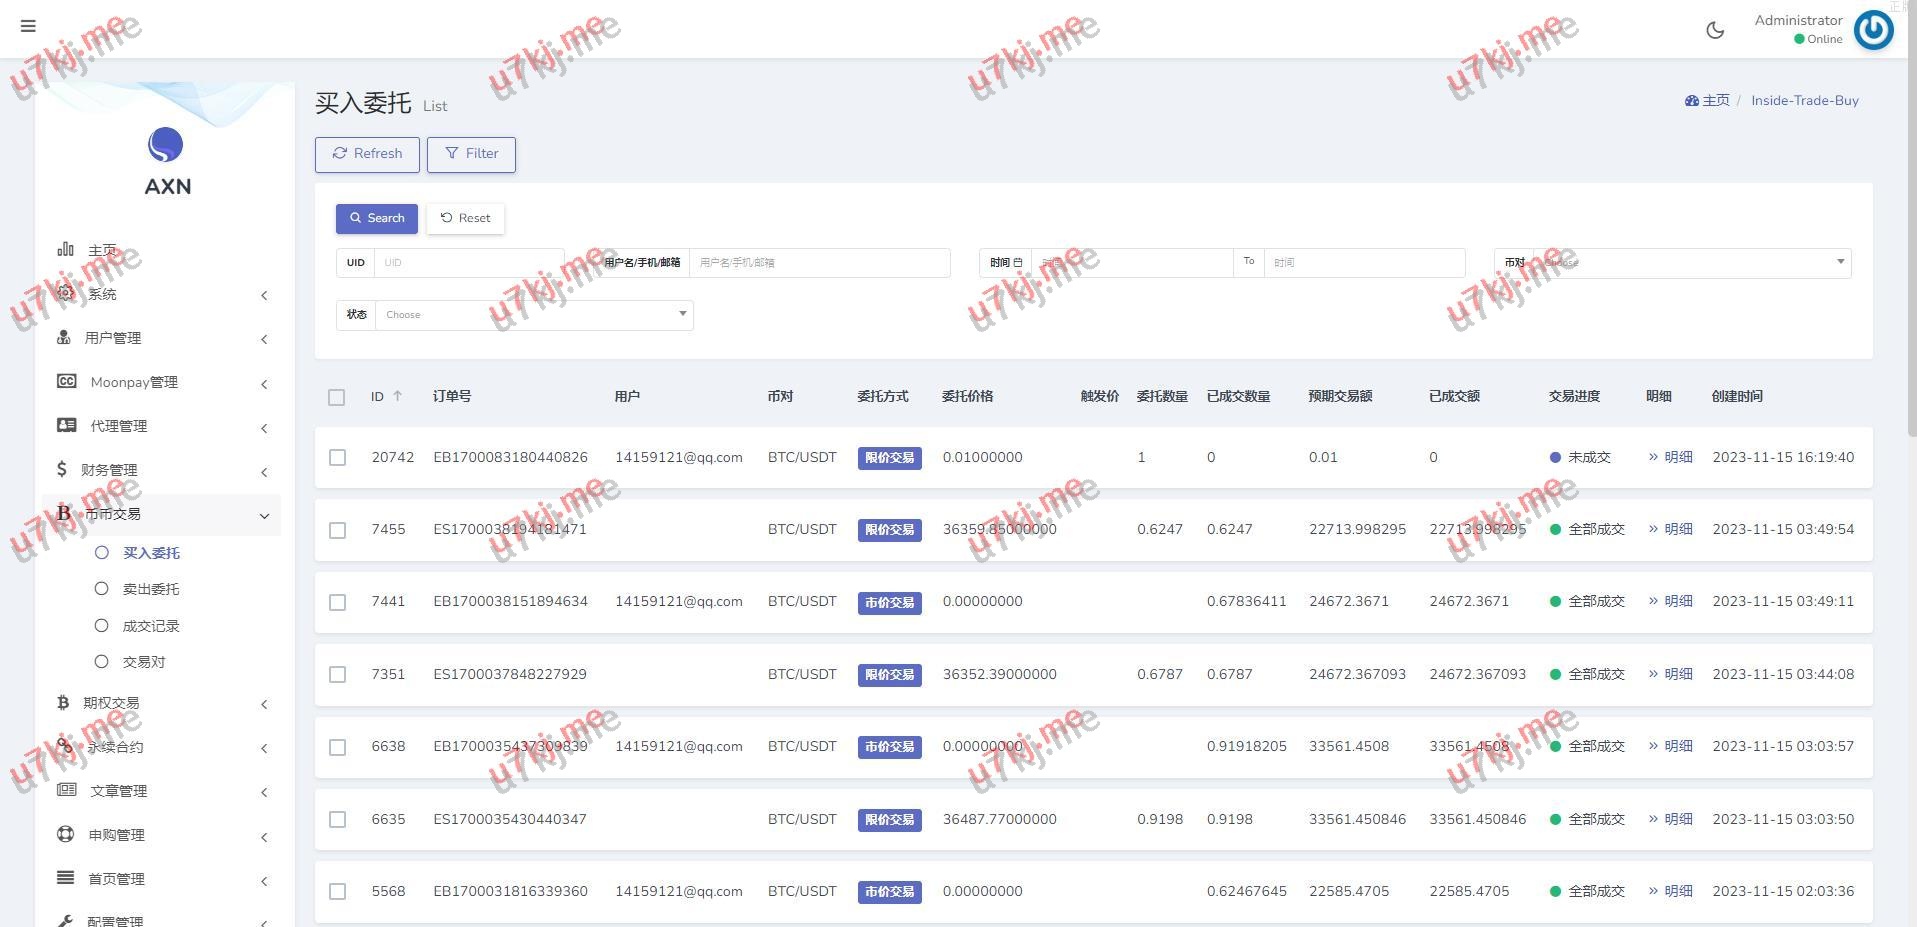Click the Refresh button
1917x927 pixels.
tap(367, 154)
